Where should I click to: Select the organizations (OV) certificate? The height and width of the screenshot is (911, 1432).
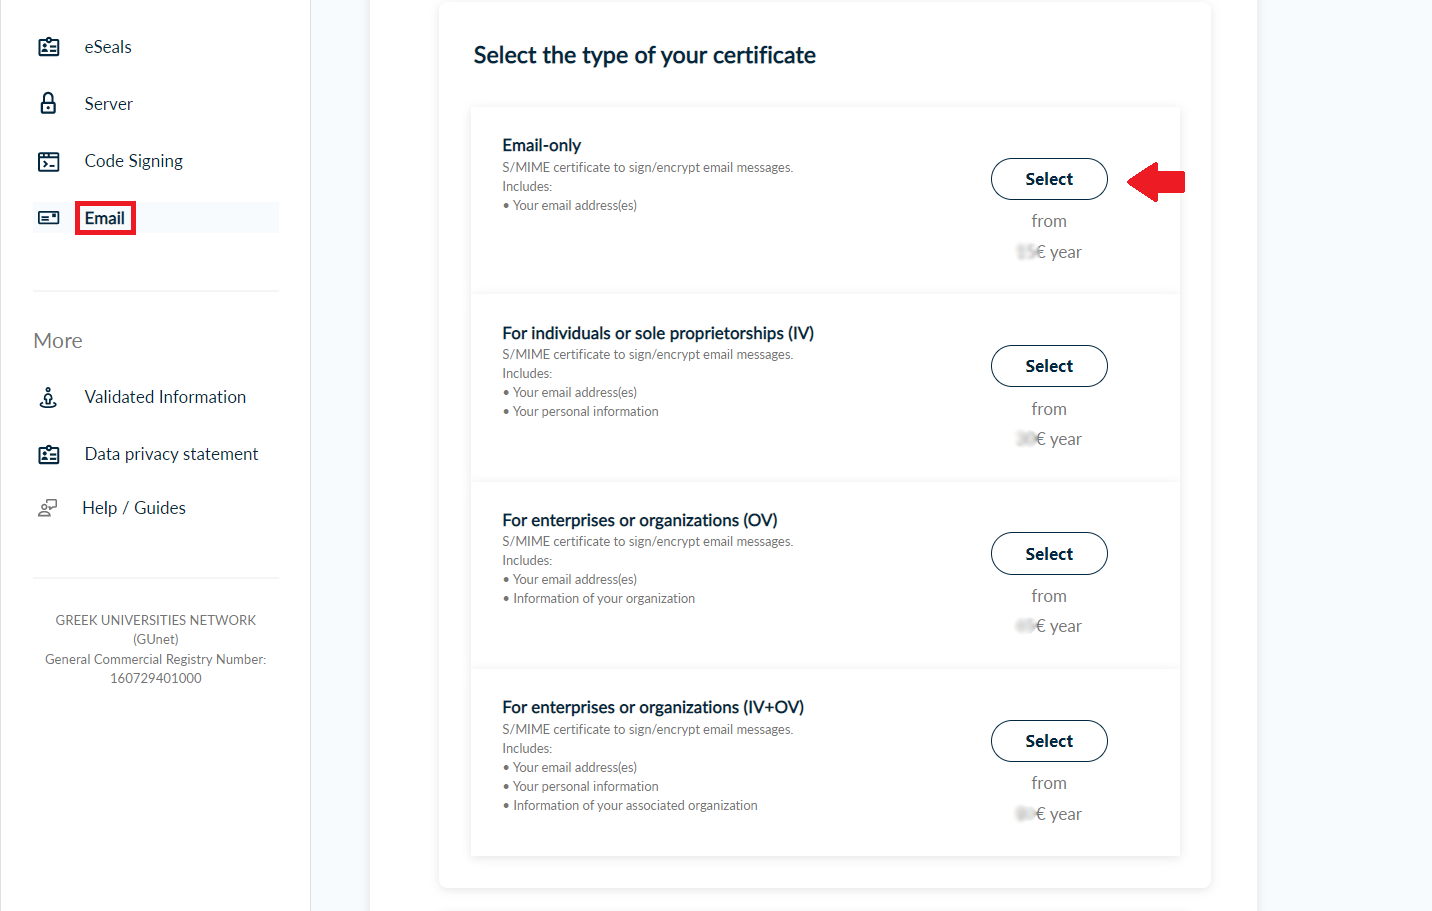tap(1049, 554)
